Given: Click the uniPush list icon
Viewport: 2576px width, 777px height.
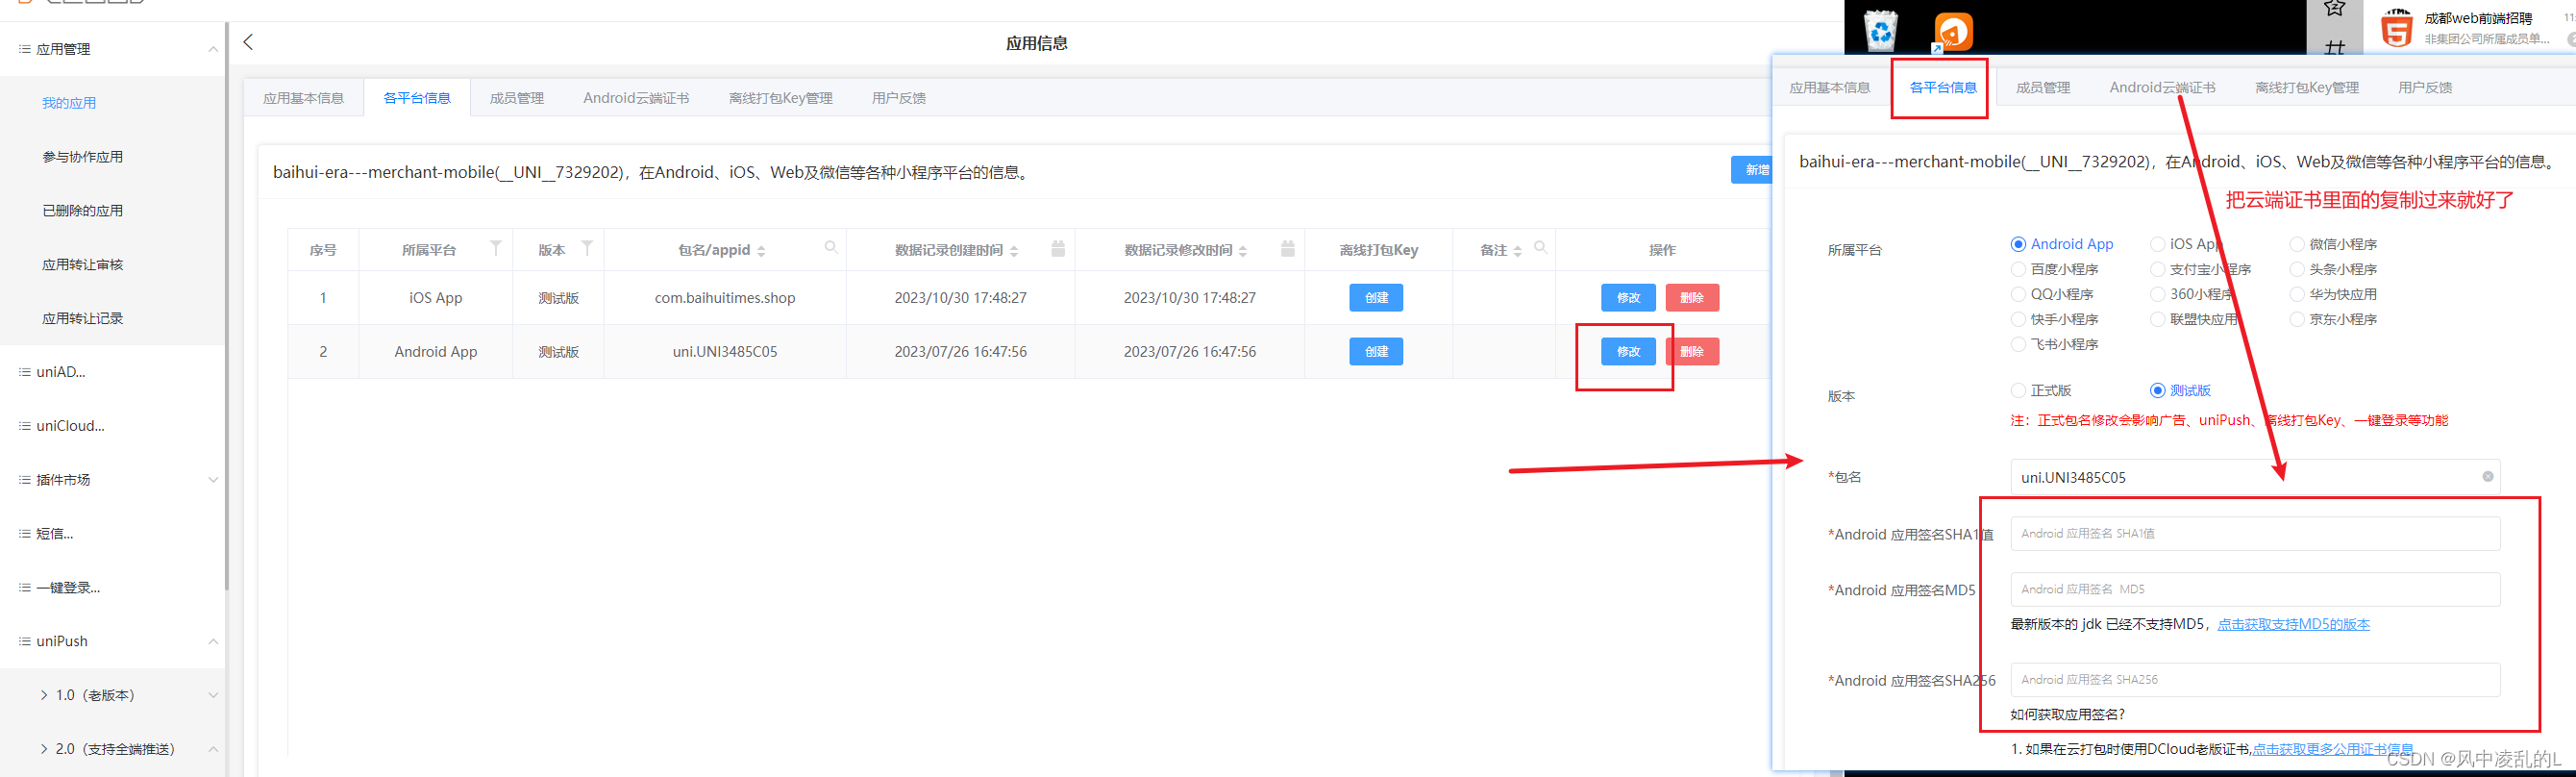Looking at the screenshot, I should [x=25, y=641].
